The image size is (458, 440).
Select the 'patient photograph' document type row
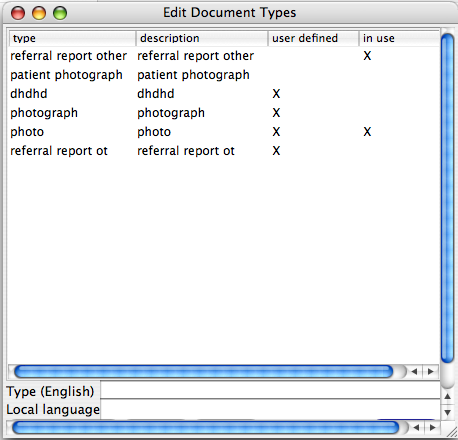pos(224,75)
